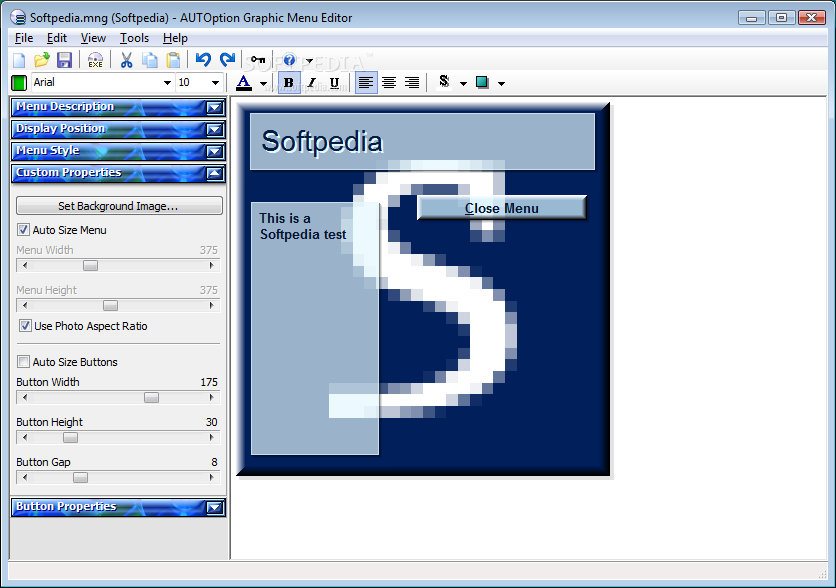Redo the last action
Screen dimensions: 836x588
point(228,60)
